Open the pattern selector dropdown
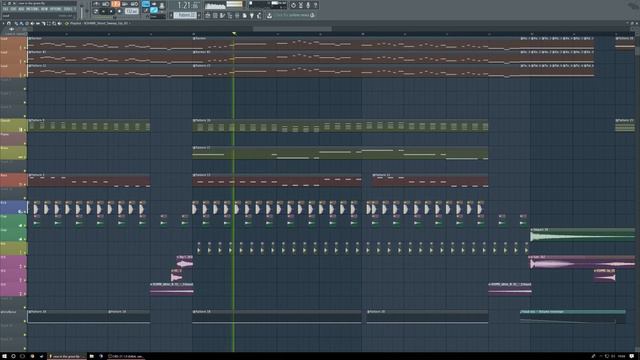Viewport: 640px width, 360px height. 185,15
